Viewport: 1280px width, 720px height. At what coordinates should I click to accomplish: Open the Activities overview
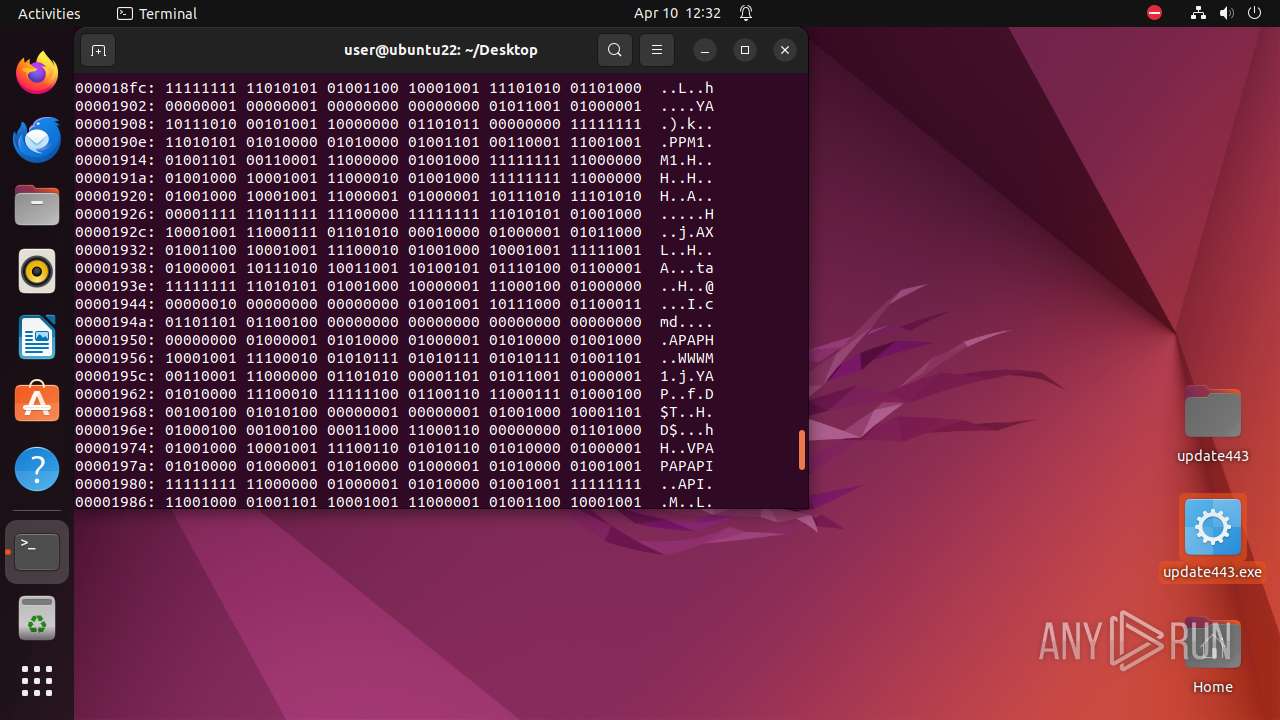pos(49,13)
